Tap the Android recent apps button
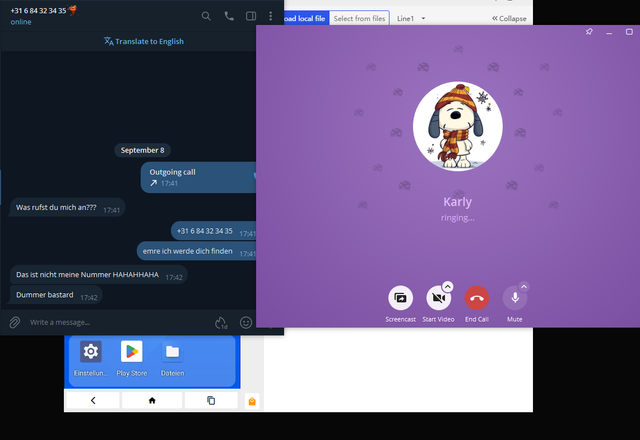Viewport: 640px width, 440px height. pos(211,400)
